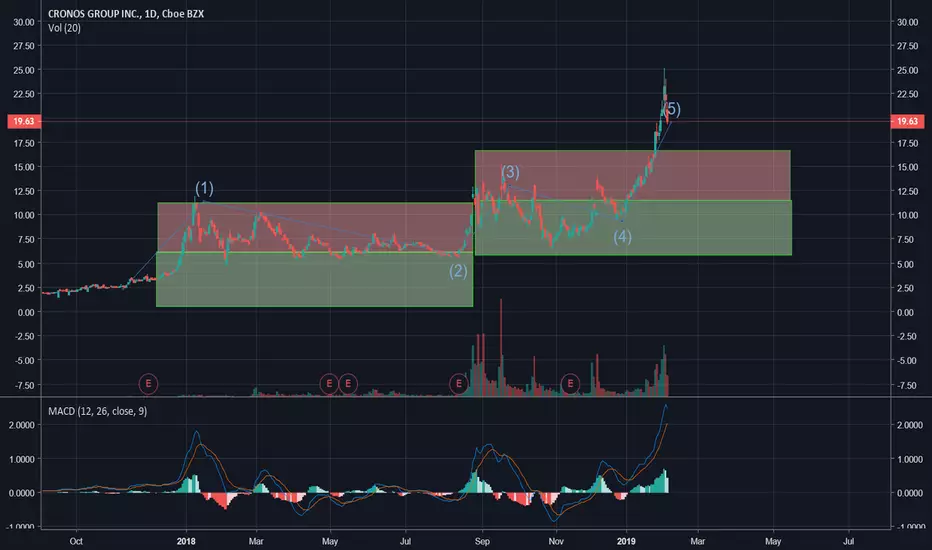The height and width of the screenshot is (550, 932).
Task: Select the wave (2) annotation label
Action: tap(458, 271)
